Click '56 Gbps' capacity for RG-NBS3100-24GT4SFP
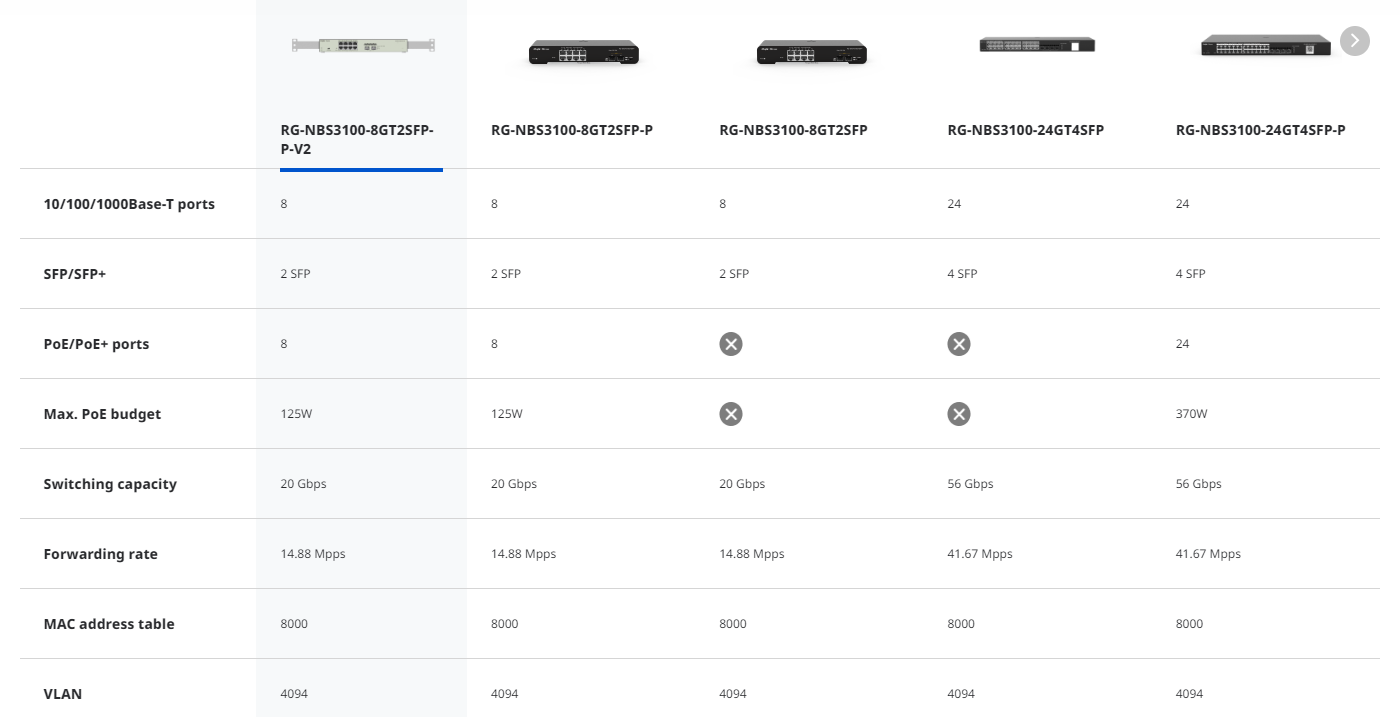The height and width of the screenshot is (717, 1400). pos(970,484)
